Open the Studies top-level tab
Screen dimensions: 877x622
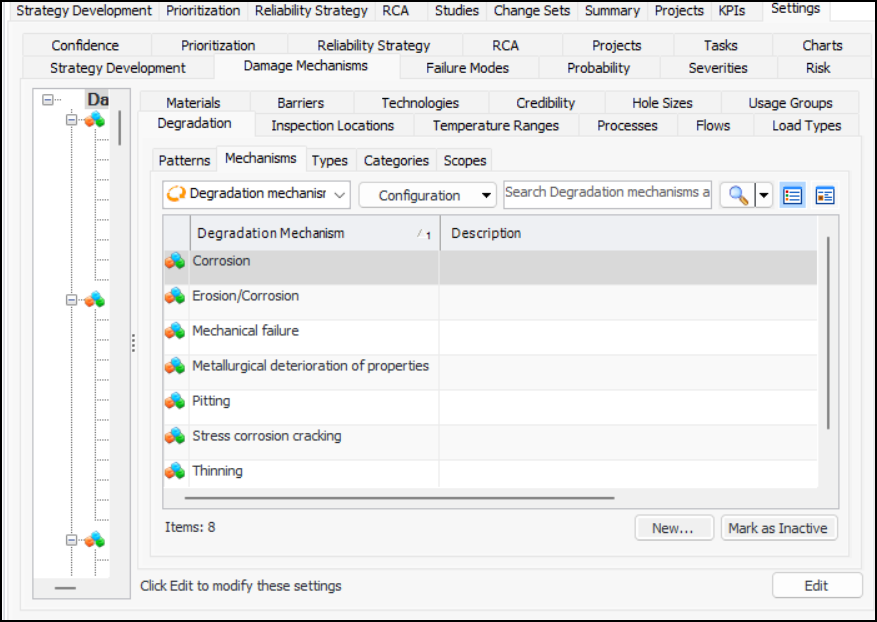coord(457,11)
